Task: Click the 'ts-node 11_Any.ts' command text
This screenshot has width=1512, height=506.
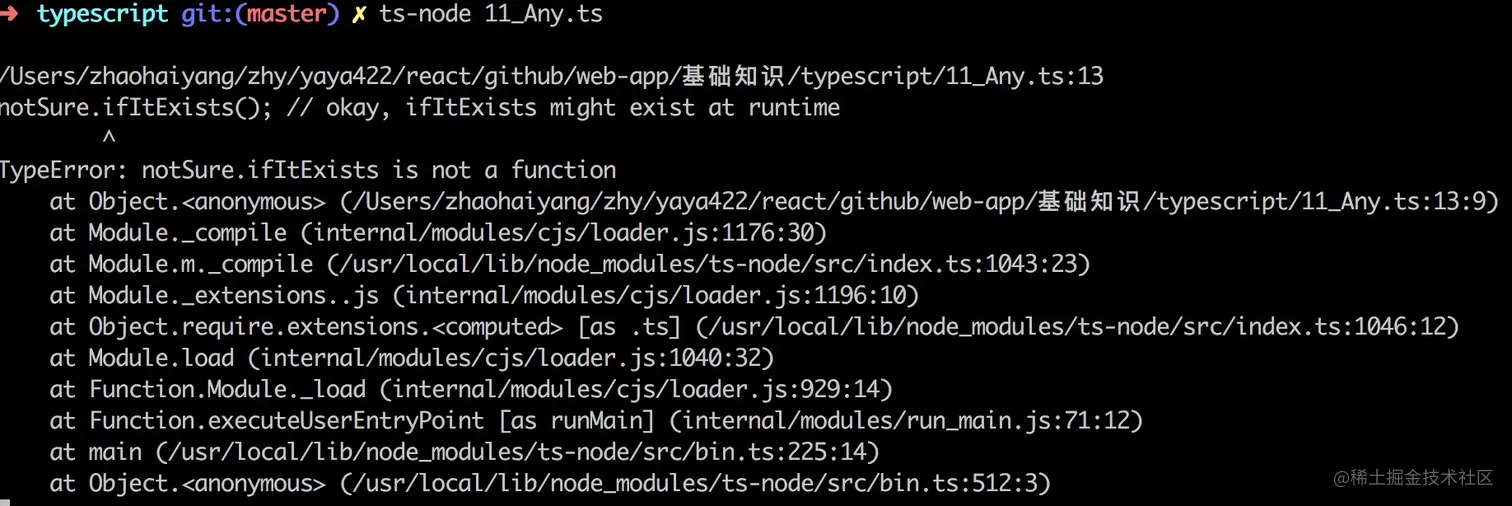Action: click(491, 16)
